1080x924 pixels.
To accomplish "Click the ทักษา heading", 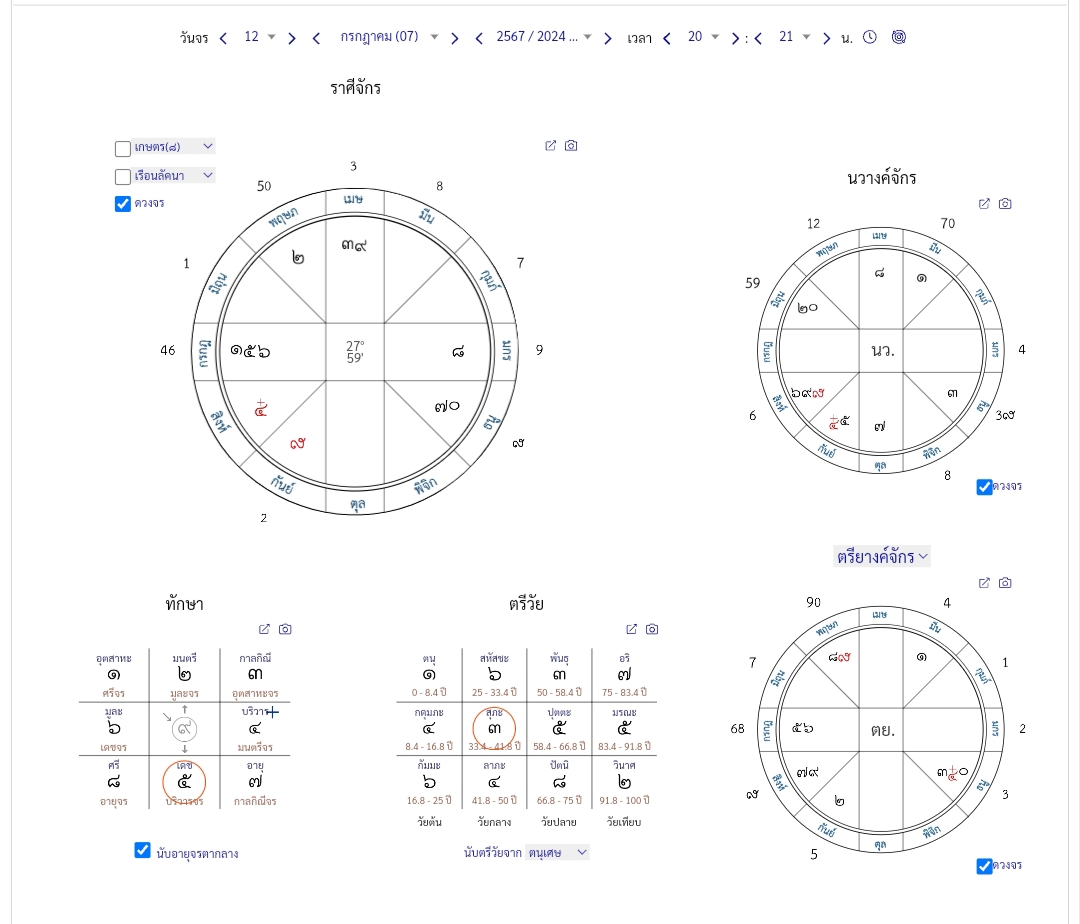I will point(184,604).
